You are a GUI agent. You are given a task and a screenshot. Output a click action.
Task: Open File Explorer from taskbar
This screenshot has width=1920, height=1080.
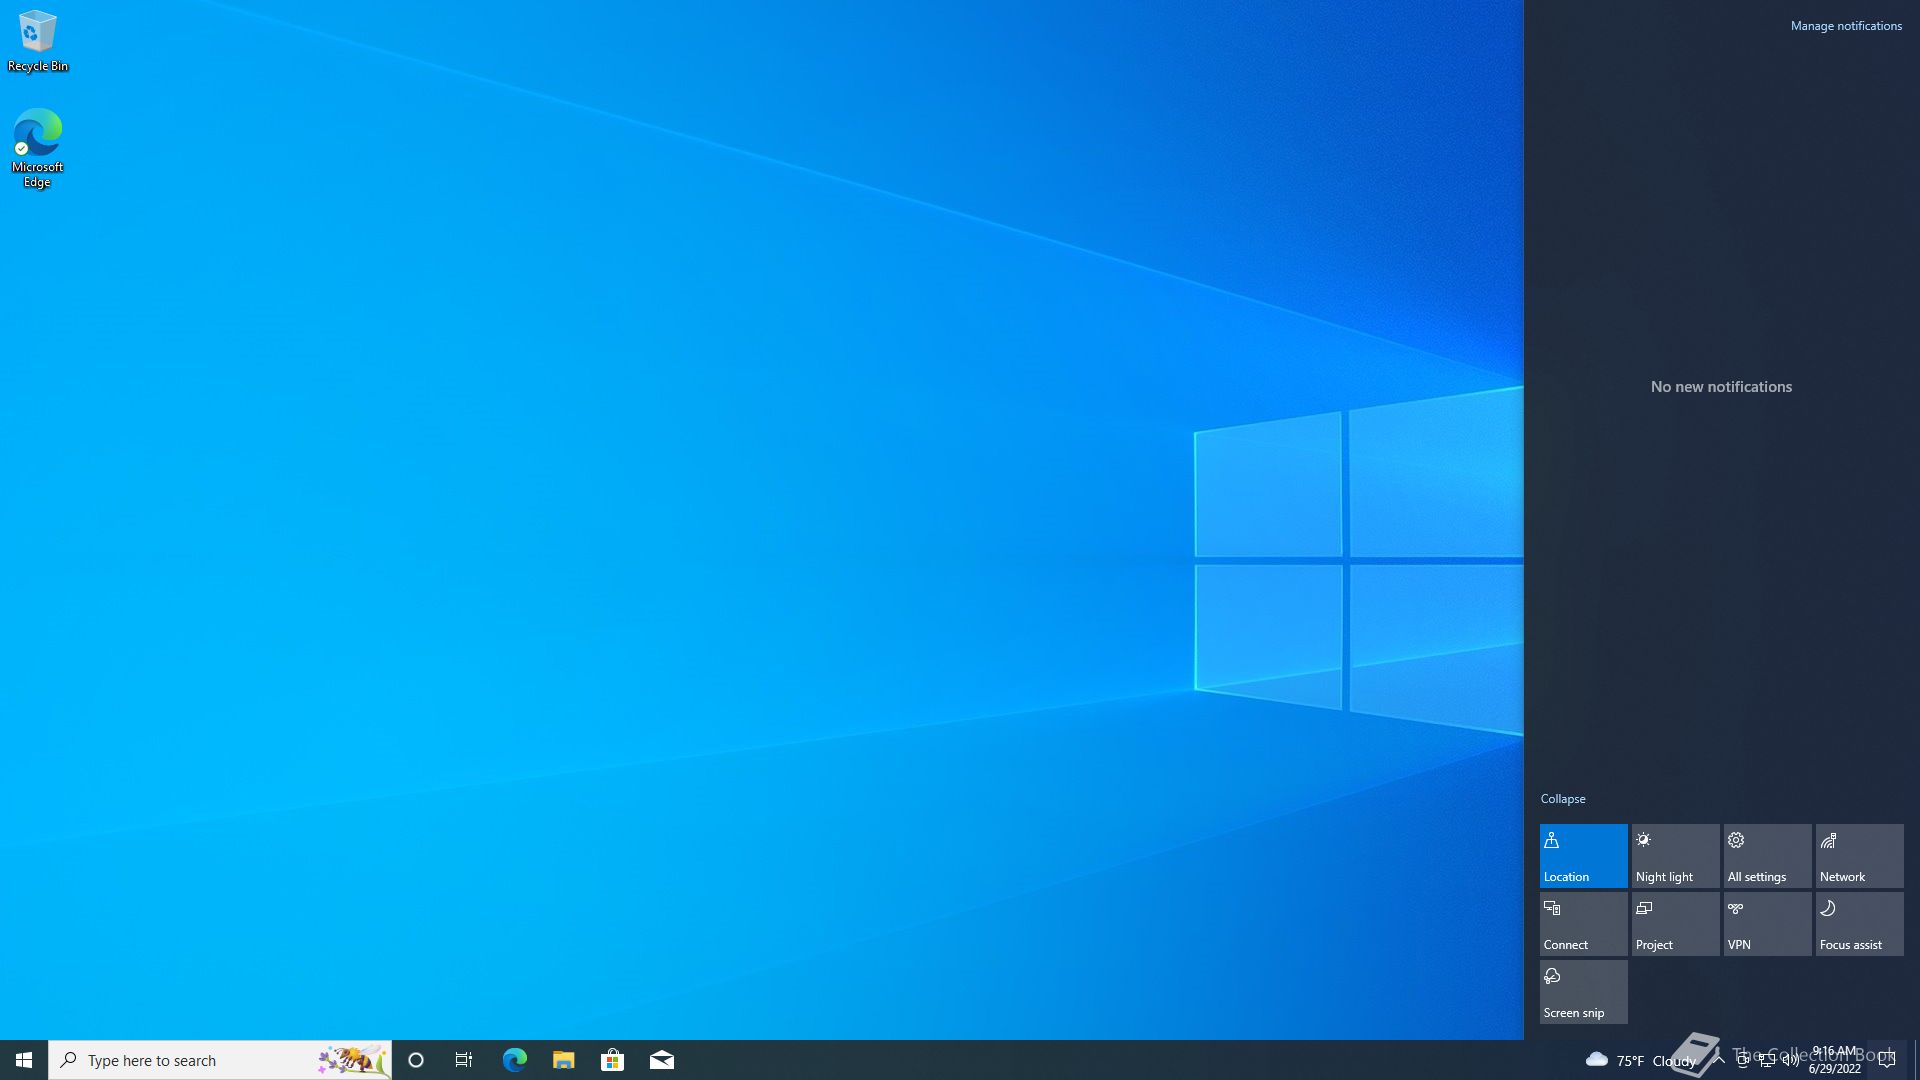tap(563, 1060)
